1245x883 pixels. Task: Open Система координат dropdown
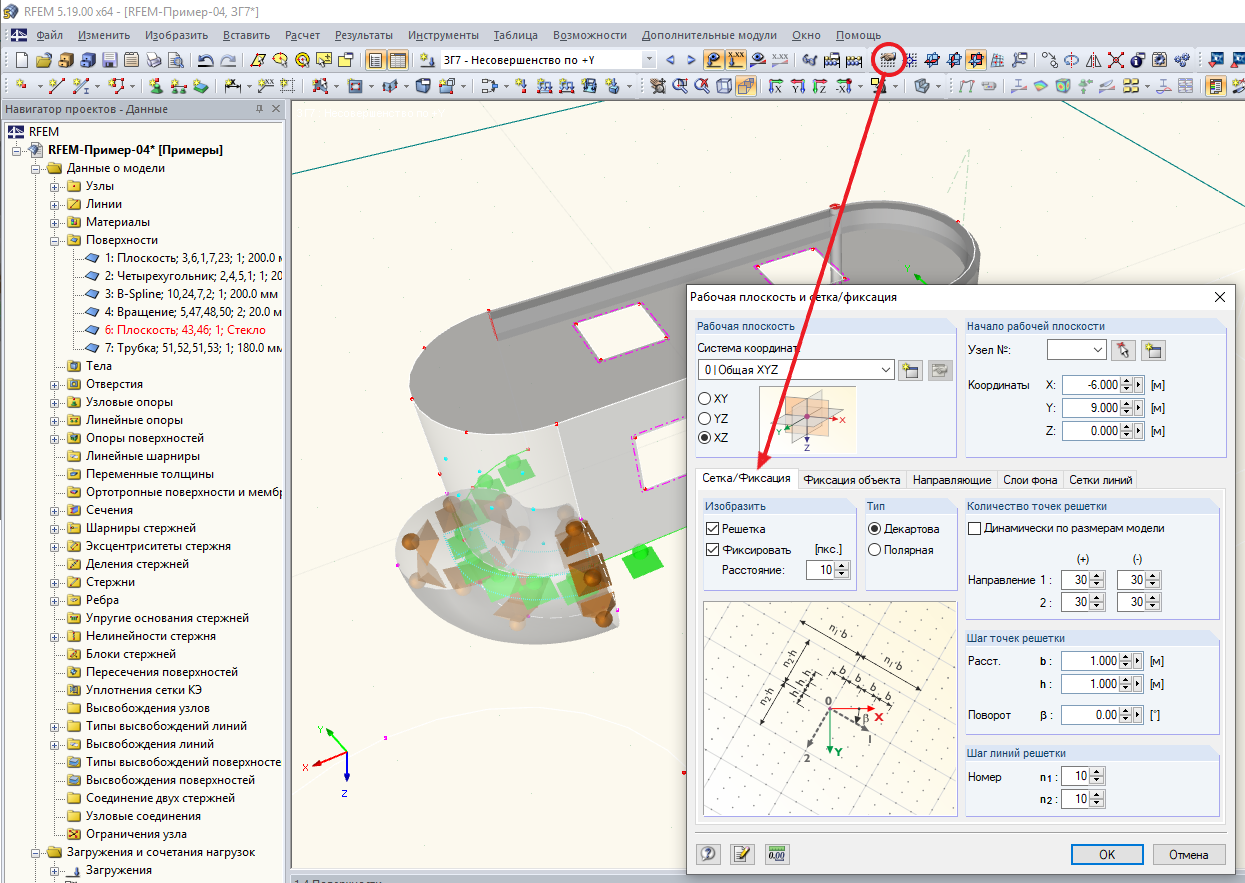coord(884,370)
